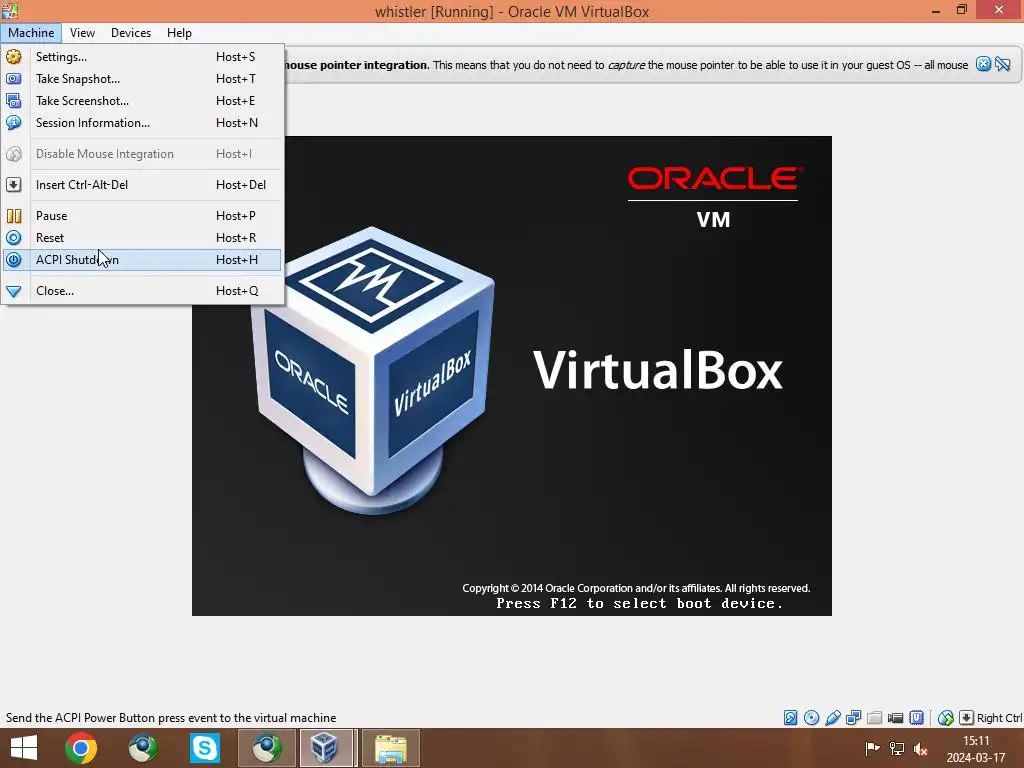Click the hard disk activity status icon
Screen dimensions: 1024x768
(x=790, y=718)
